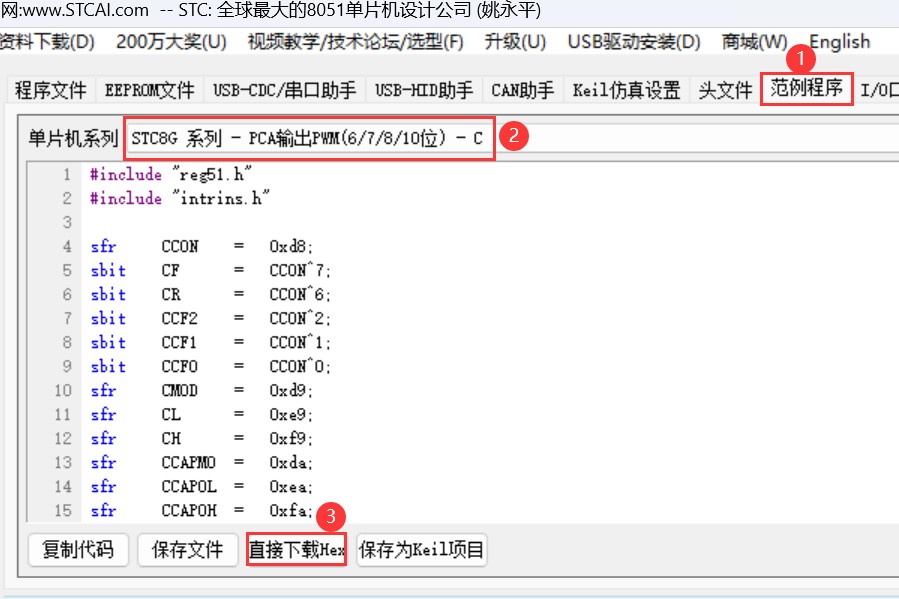Open the CAN助手 tab

522,90
